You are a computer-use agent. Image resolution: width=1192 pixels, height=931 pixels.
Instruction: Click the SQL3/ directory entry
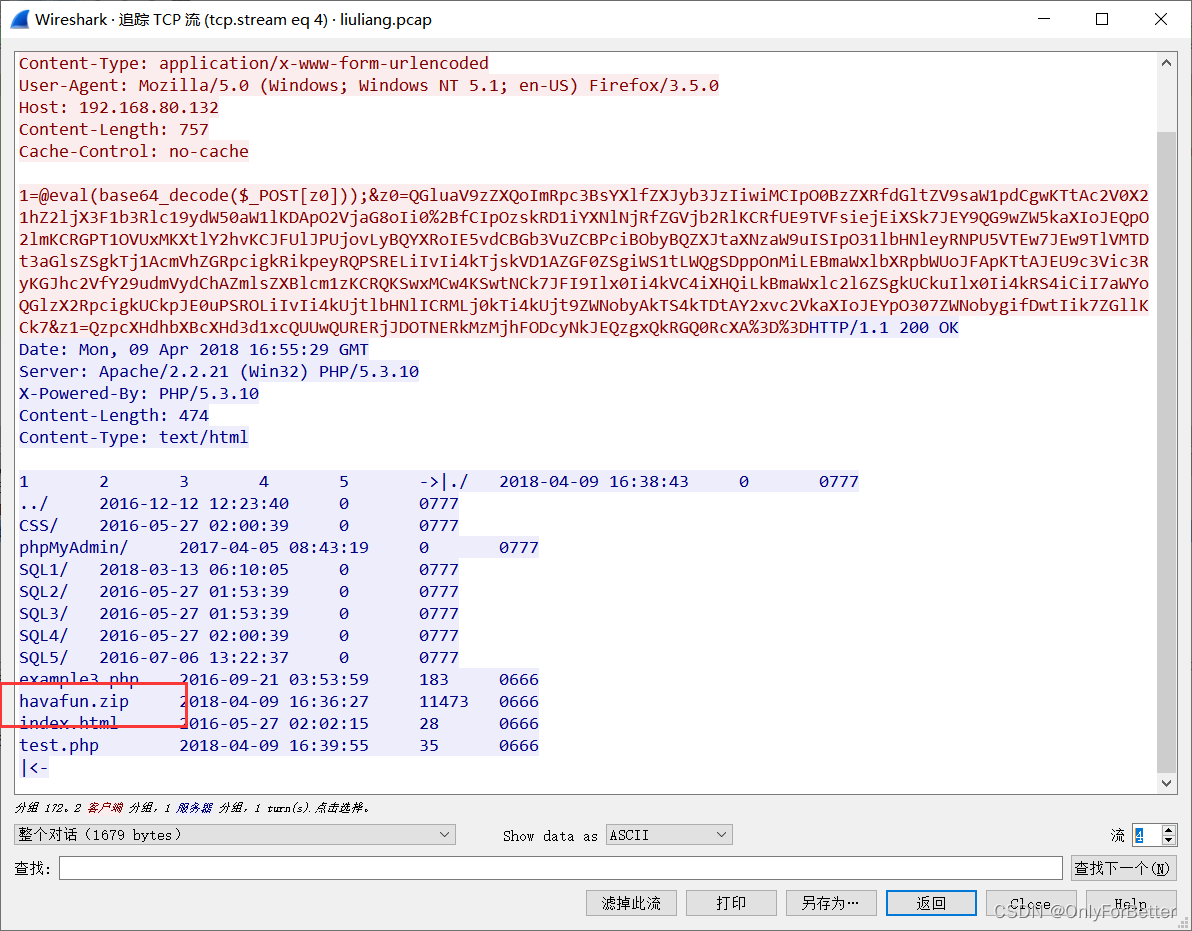tap(43, 613)
